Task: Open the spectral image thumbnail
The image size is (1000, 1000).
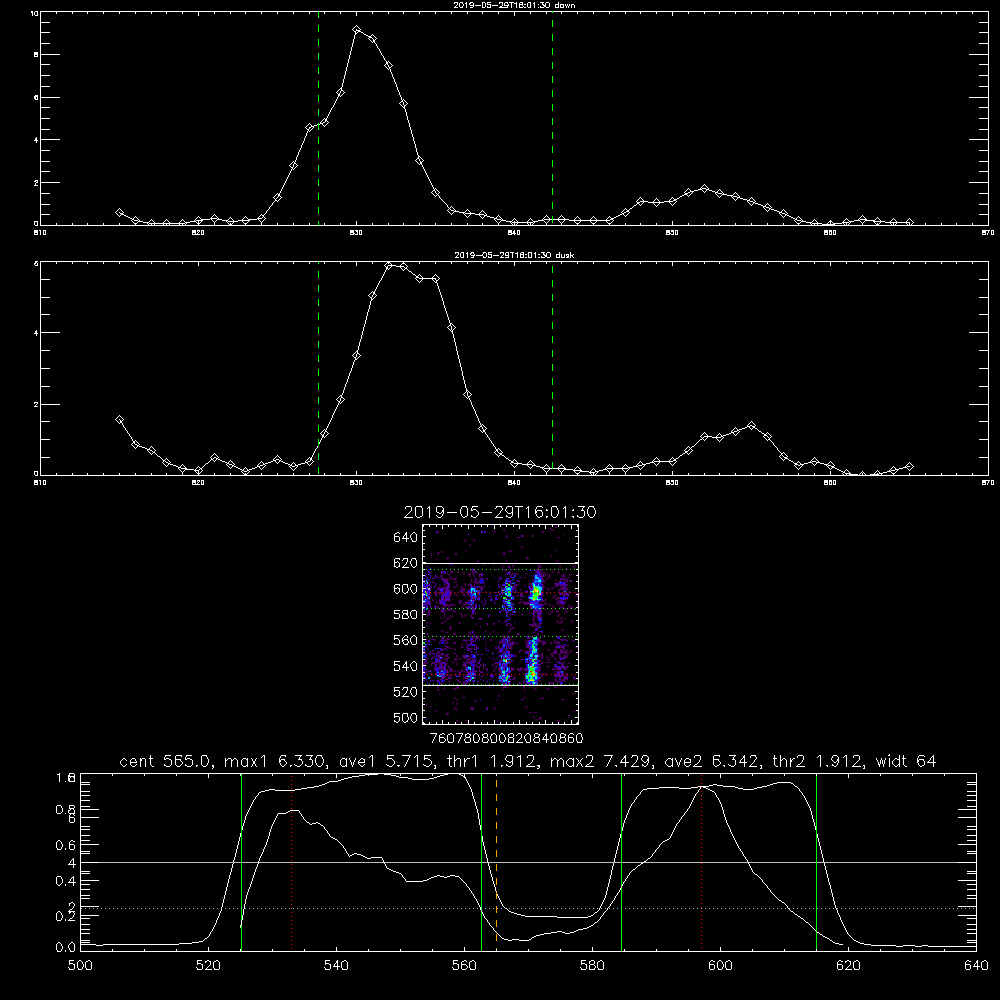Action: point(501,624)
